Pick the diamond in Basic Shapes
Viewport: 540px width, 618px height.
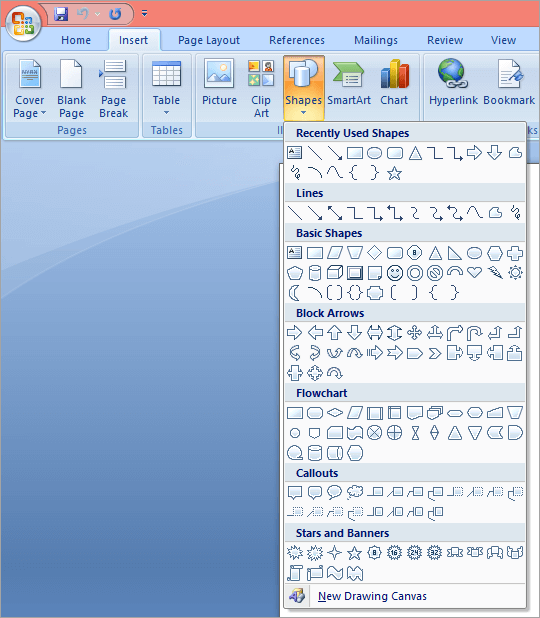tap(374, 253)
